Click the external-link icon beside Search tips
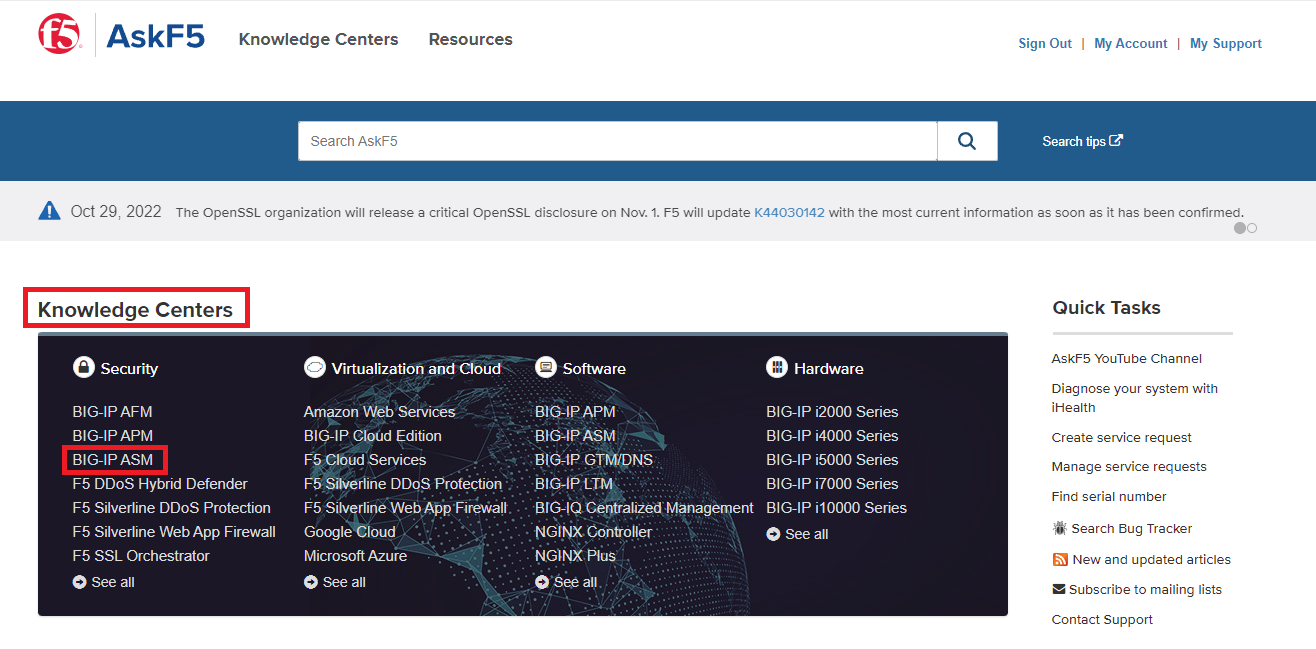 (x=1116, y=141)
